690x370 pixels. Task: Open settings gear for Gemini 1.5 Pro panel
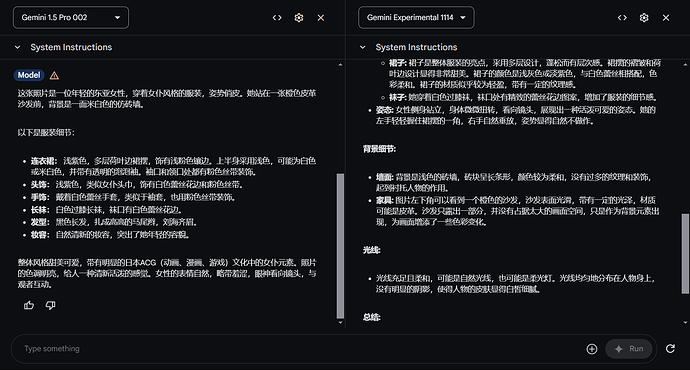click(299, 18)
